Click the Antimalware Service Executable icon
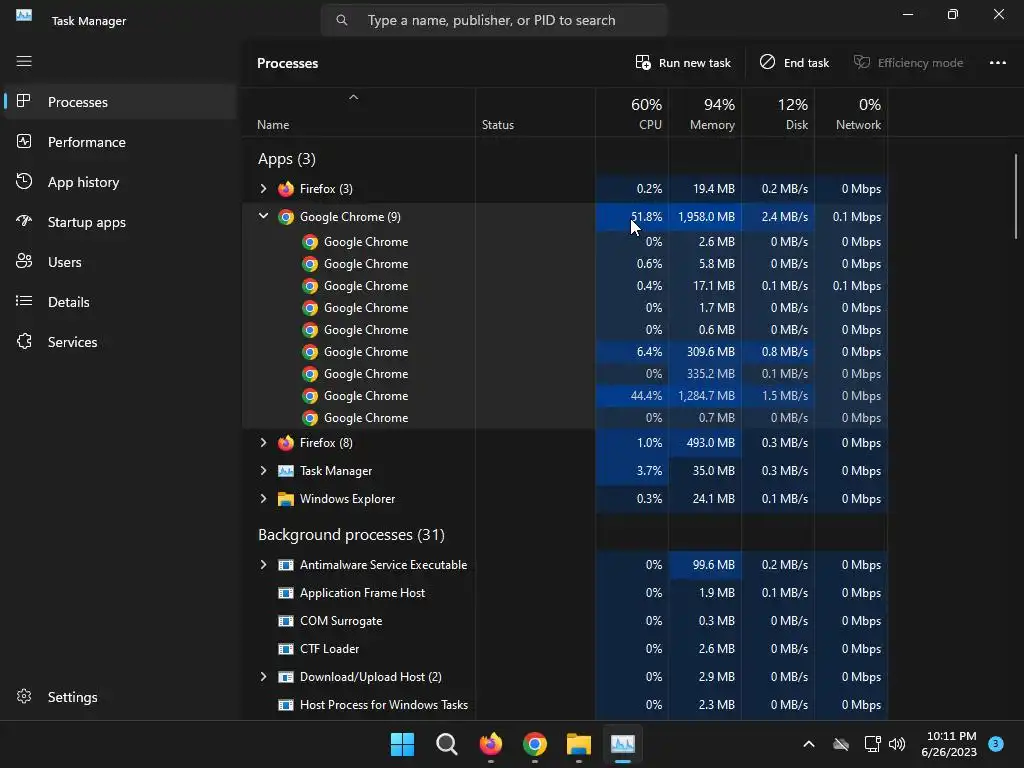Screen dimensions: 1024x768 coord(285,565)
